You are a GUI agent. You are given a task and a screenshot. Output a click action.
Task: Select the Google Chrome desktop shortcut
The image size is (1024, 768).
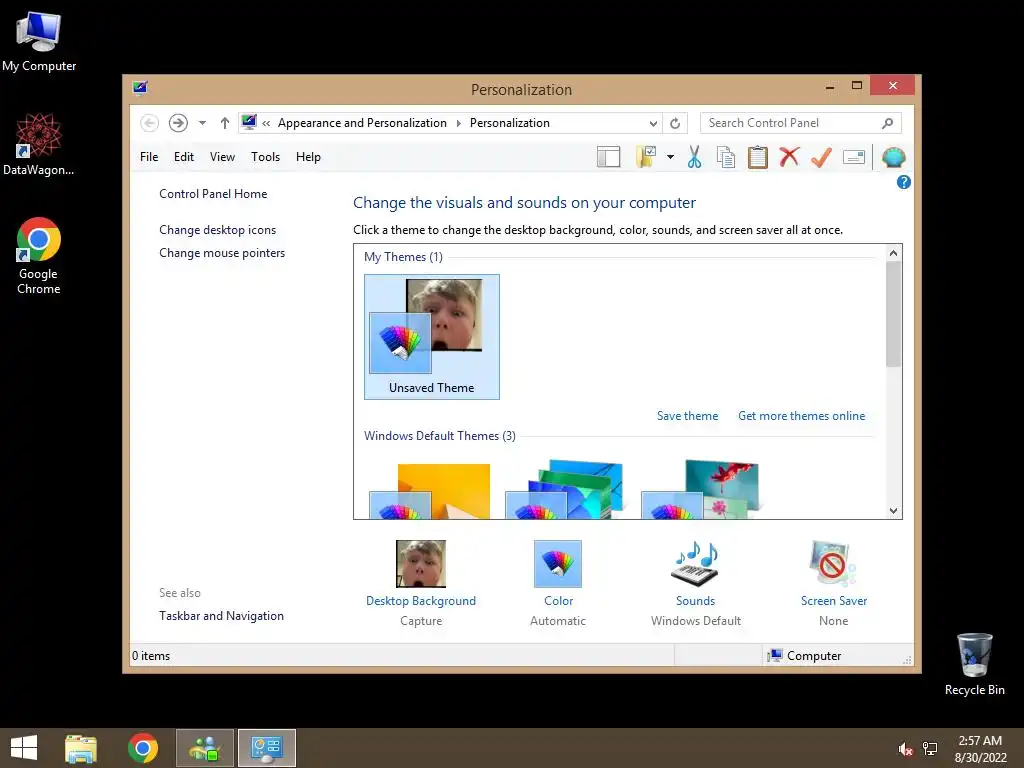click(39, 256)
